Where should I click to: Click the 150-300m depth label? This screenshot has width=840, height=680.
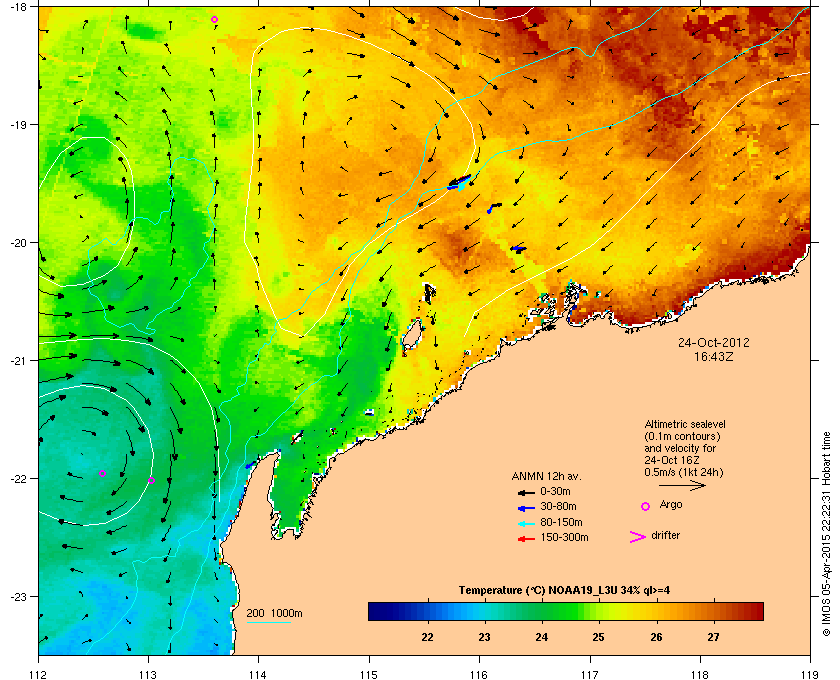coord(564,537)
